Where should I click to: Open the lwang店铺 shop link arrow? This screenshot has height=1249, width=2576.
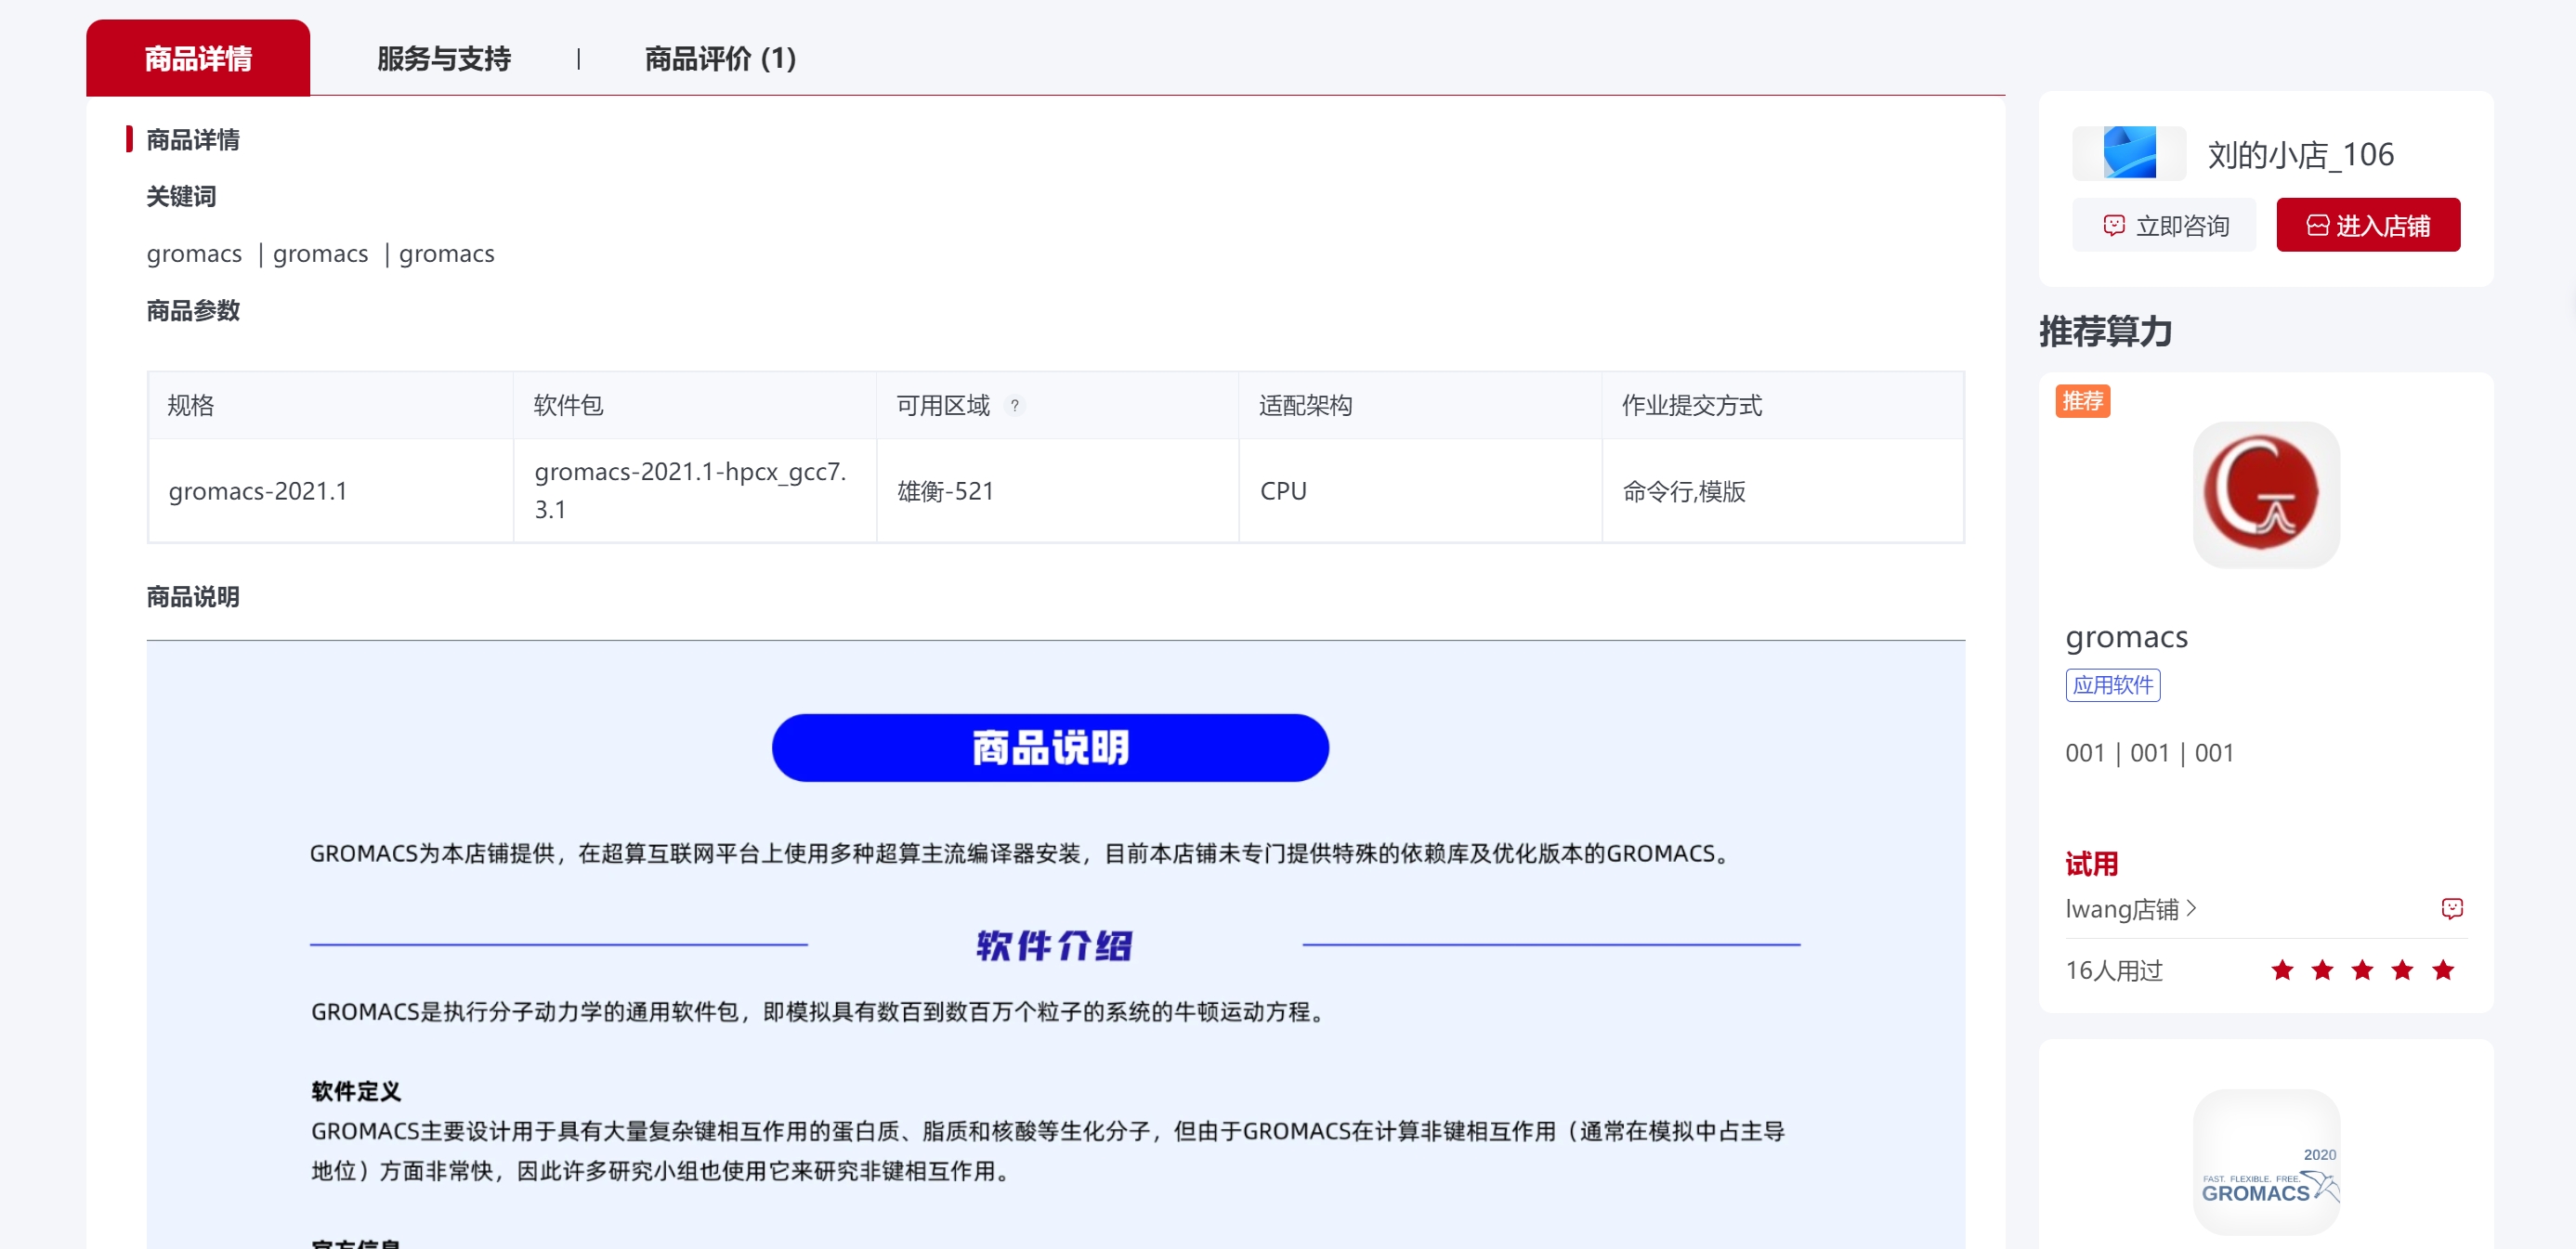tap(2192, 908)
